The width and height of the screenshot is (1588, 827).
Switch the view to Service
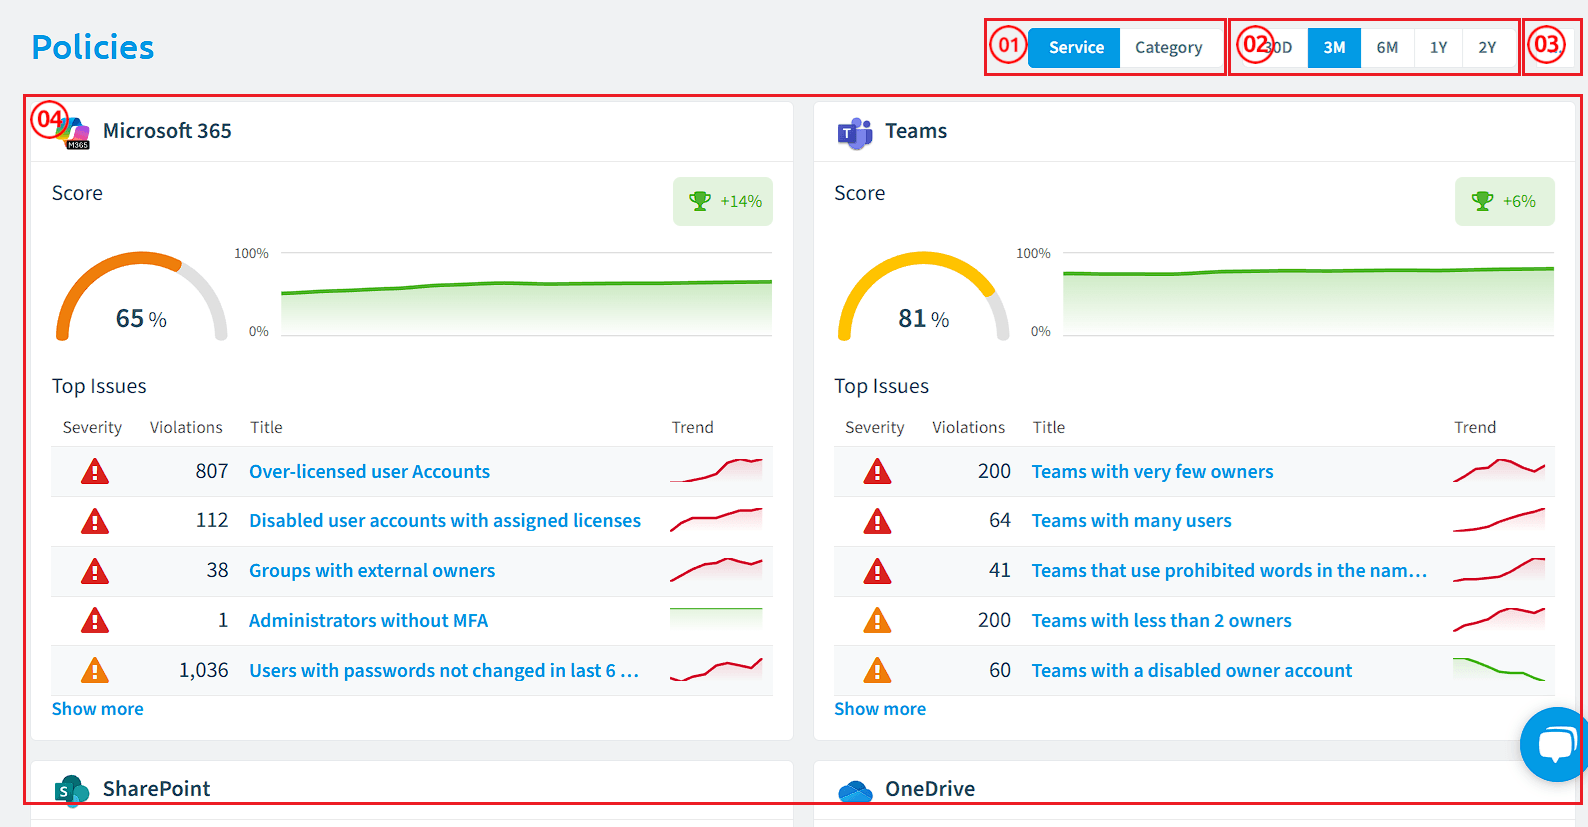[1076, 47]
